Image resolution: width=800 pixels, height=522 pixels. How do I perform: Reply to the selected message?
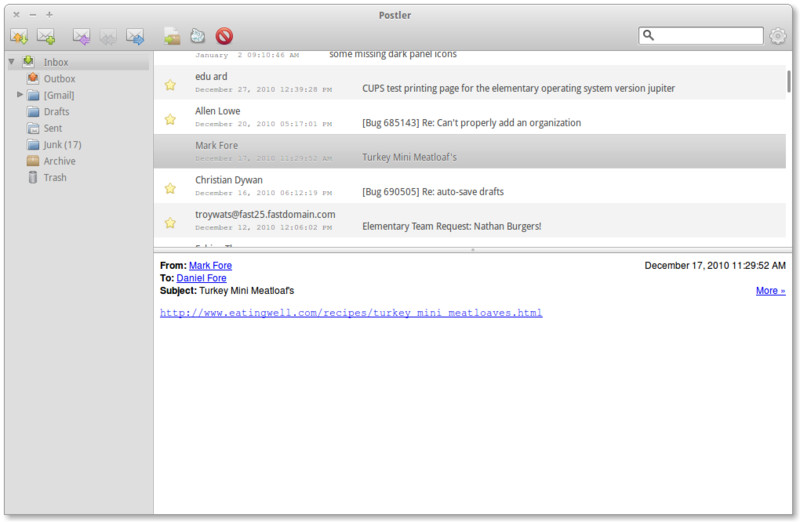click(81, 36)
